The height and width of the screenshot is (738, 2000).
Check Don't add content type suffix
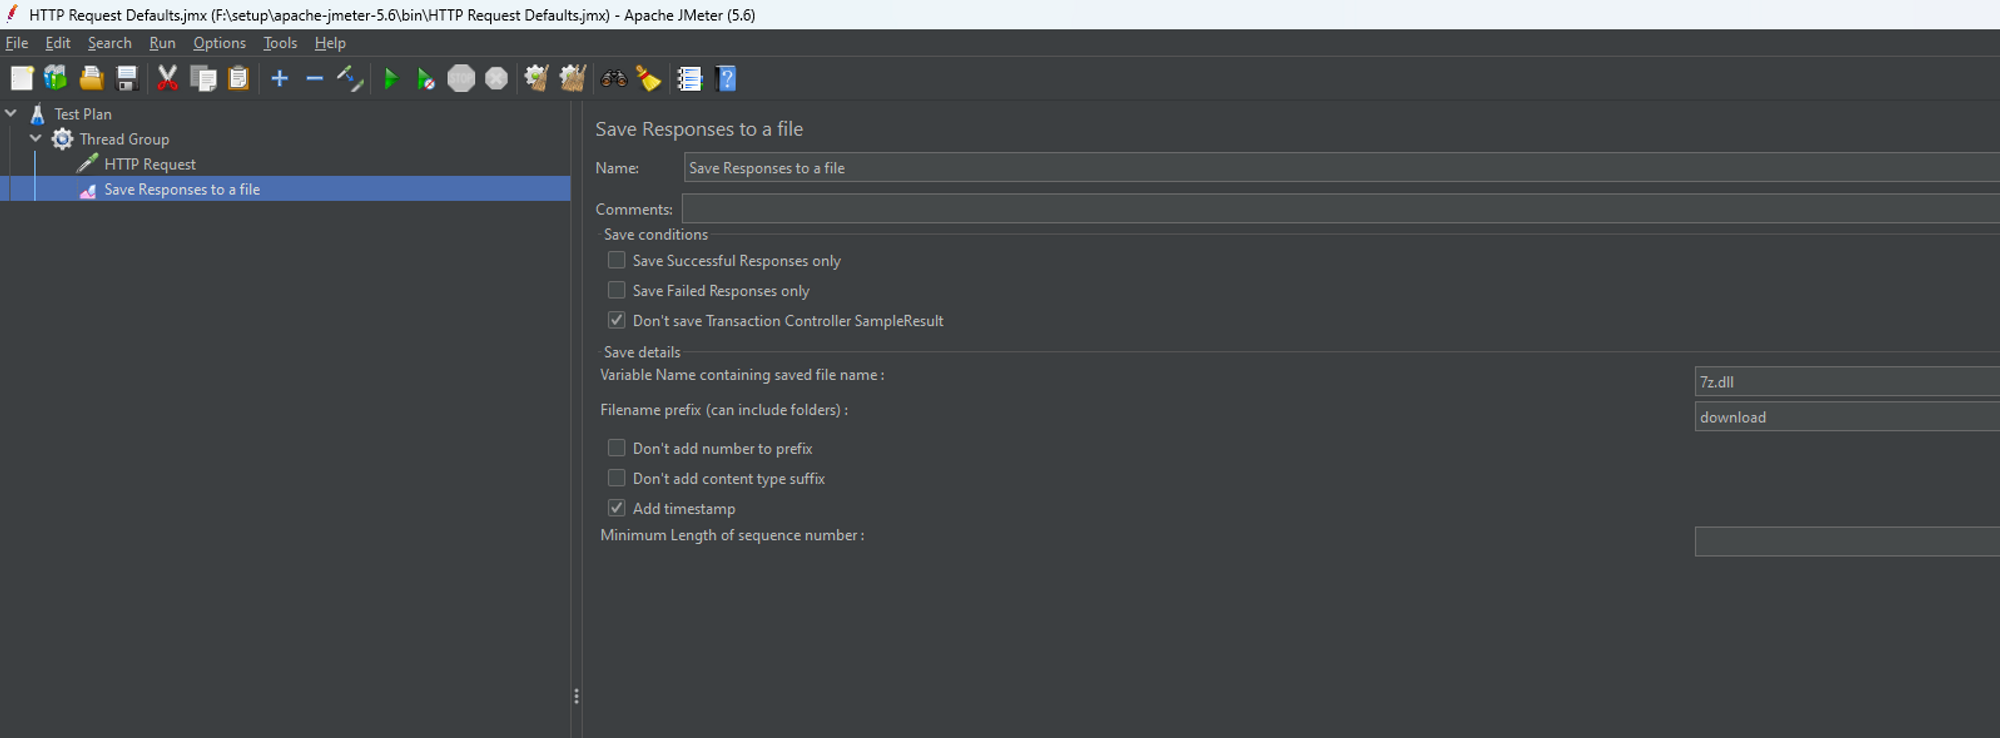click(617, 478)
